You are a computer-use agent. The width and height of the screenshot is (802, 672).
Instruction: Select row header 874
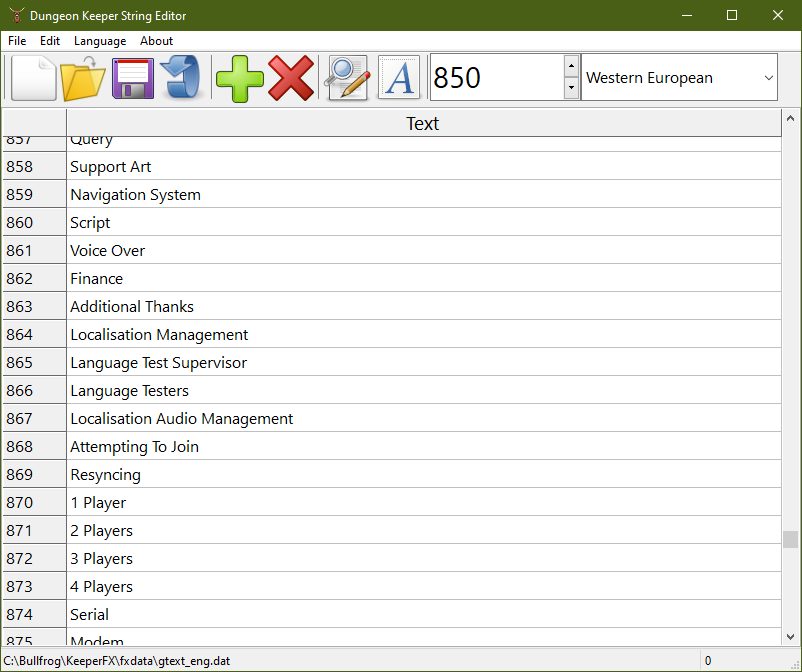[x=34, y=614]
